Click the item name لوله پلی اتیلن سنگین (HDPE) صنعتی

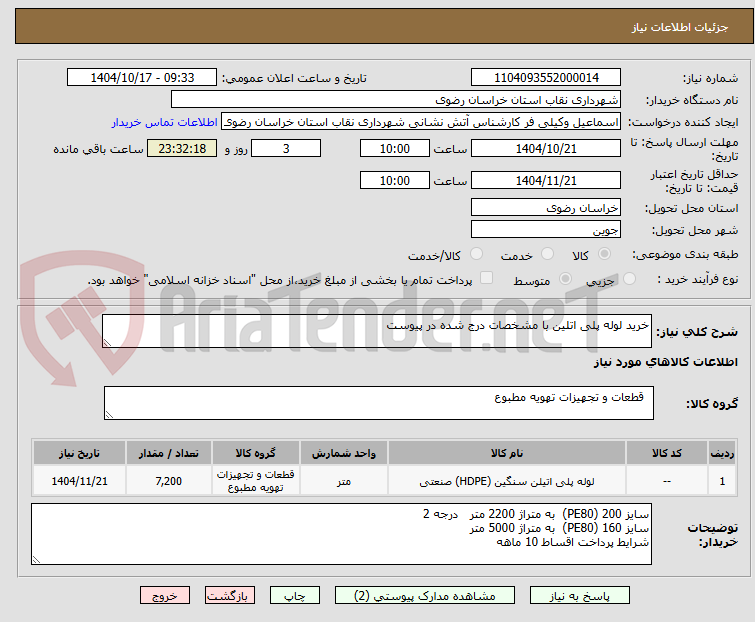[507, 481]
